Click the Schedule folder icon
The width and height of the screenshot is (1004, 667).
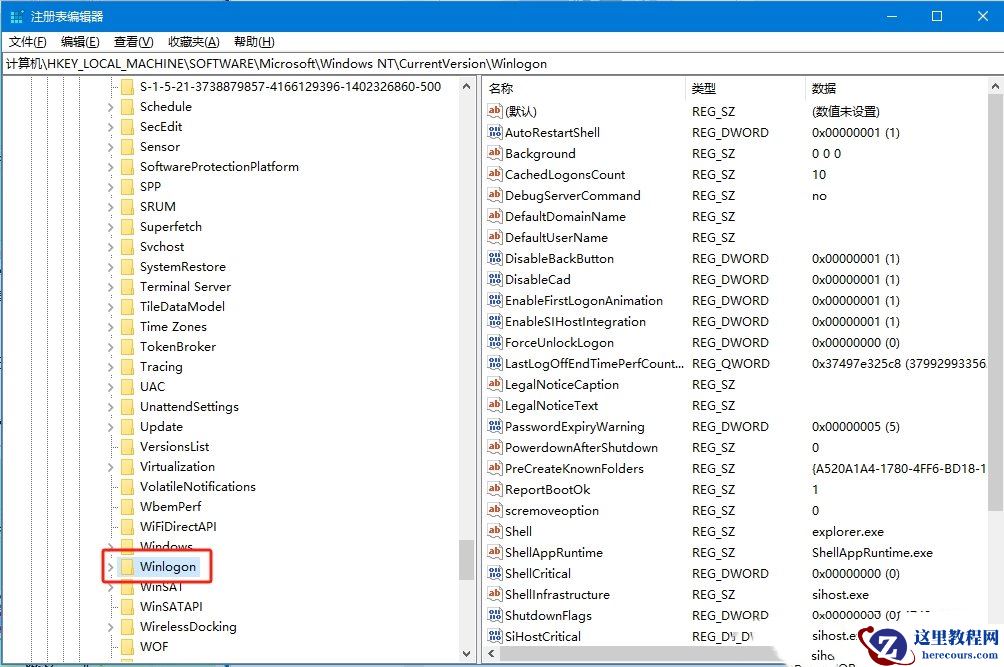click(129, 106)
